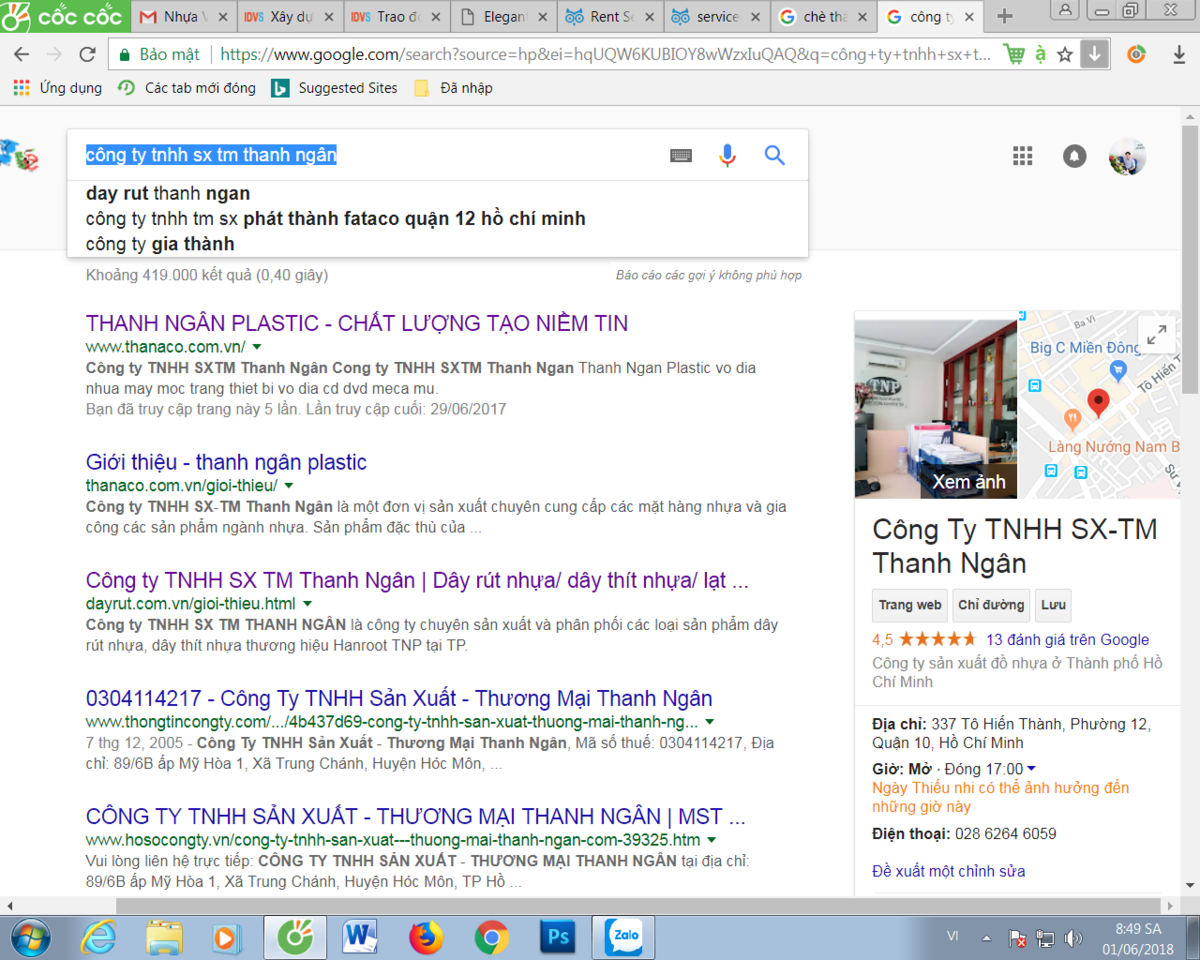Open Google notifications bell

click(x=1075, y=156)
